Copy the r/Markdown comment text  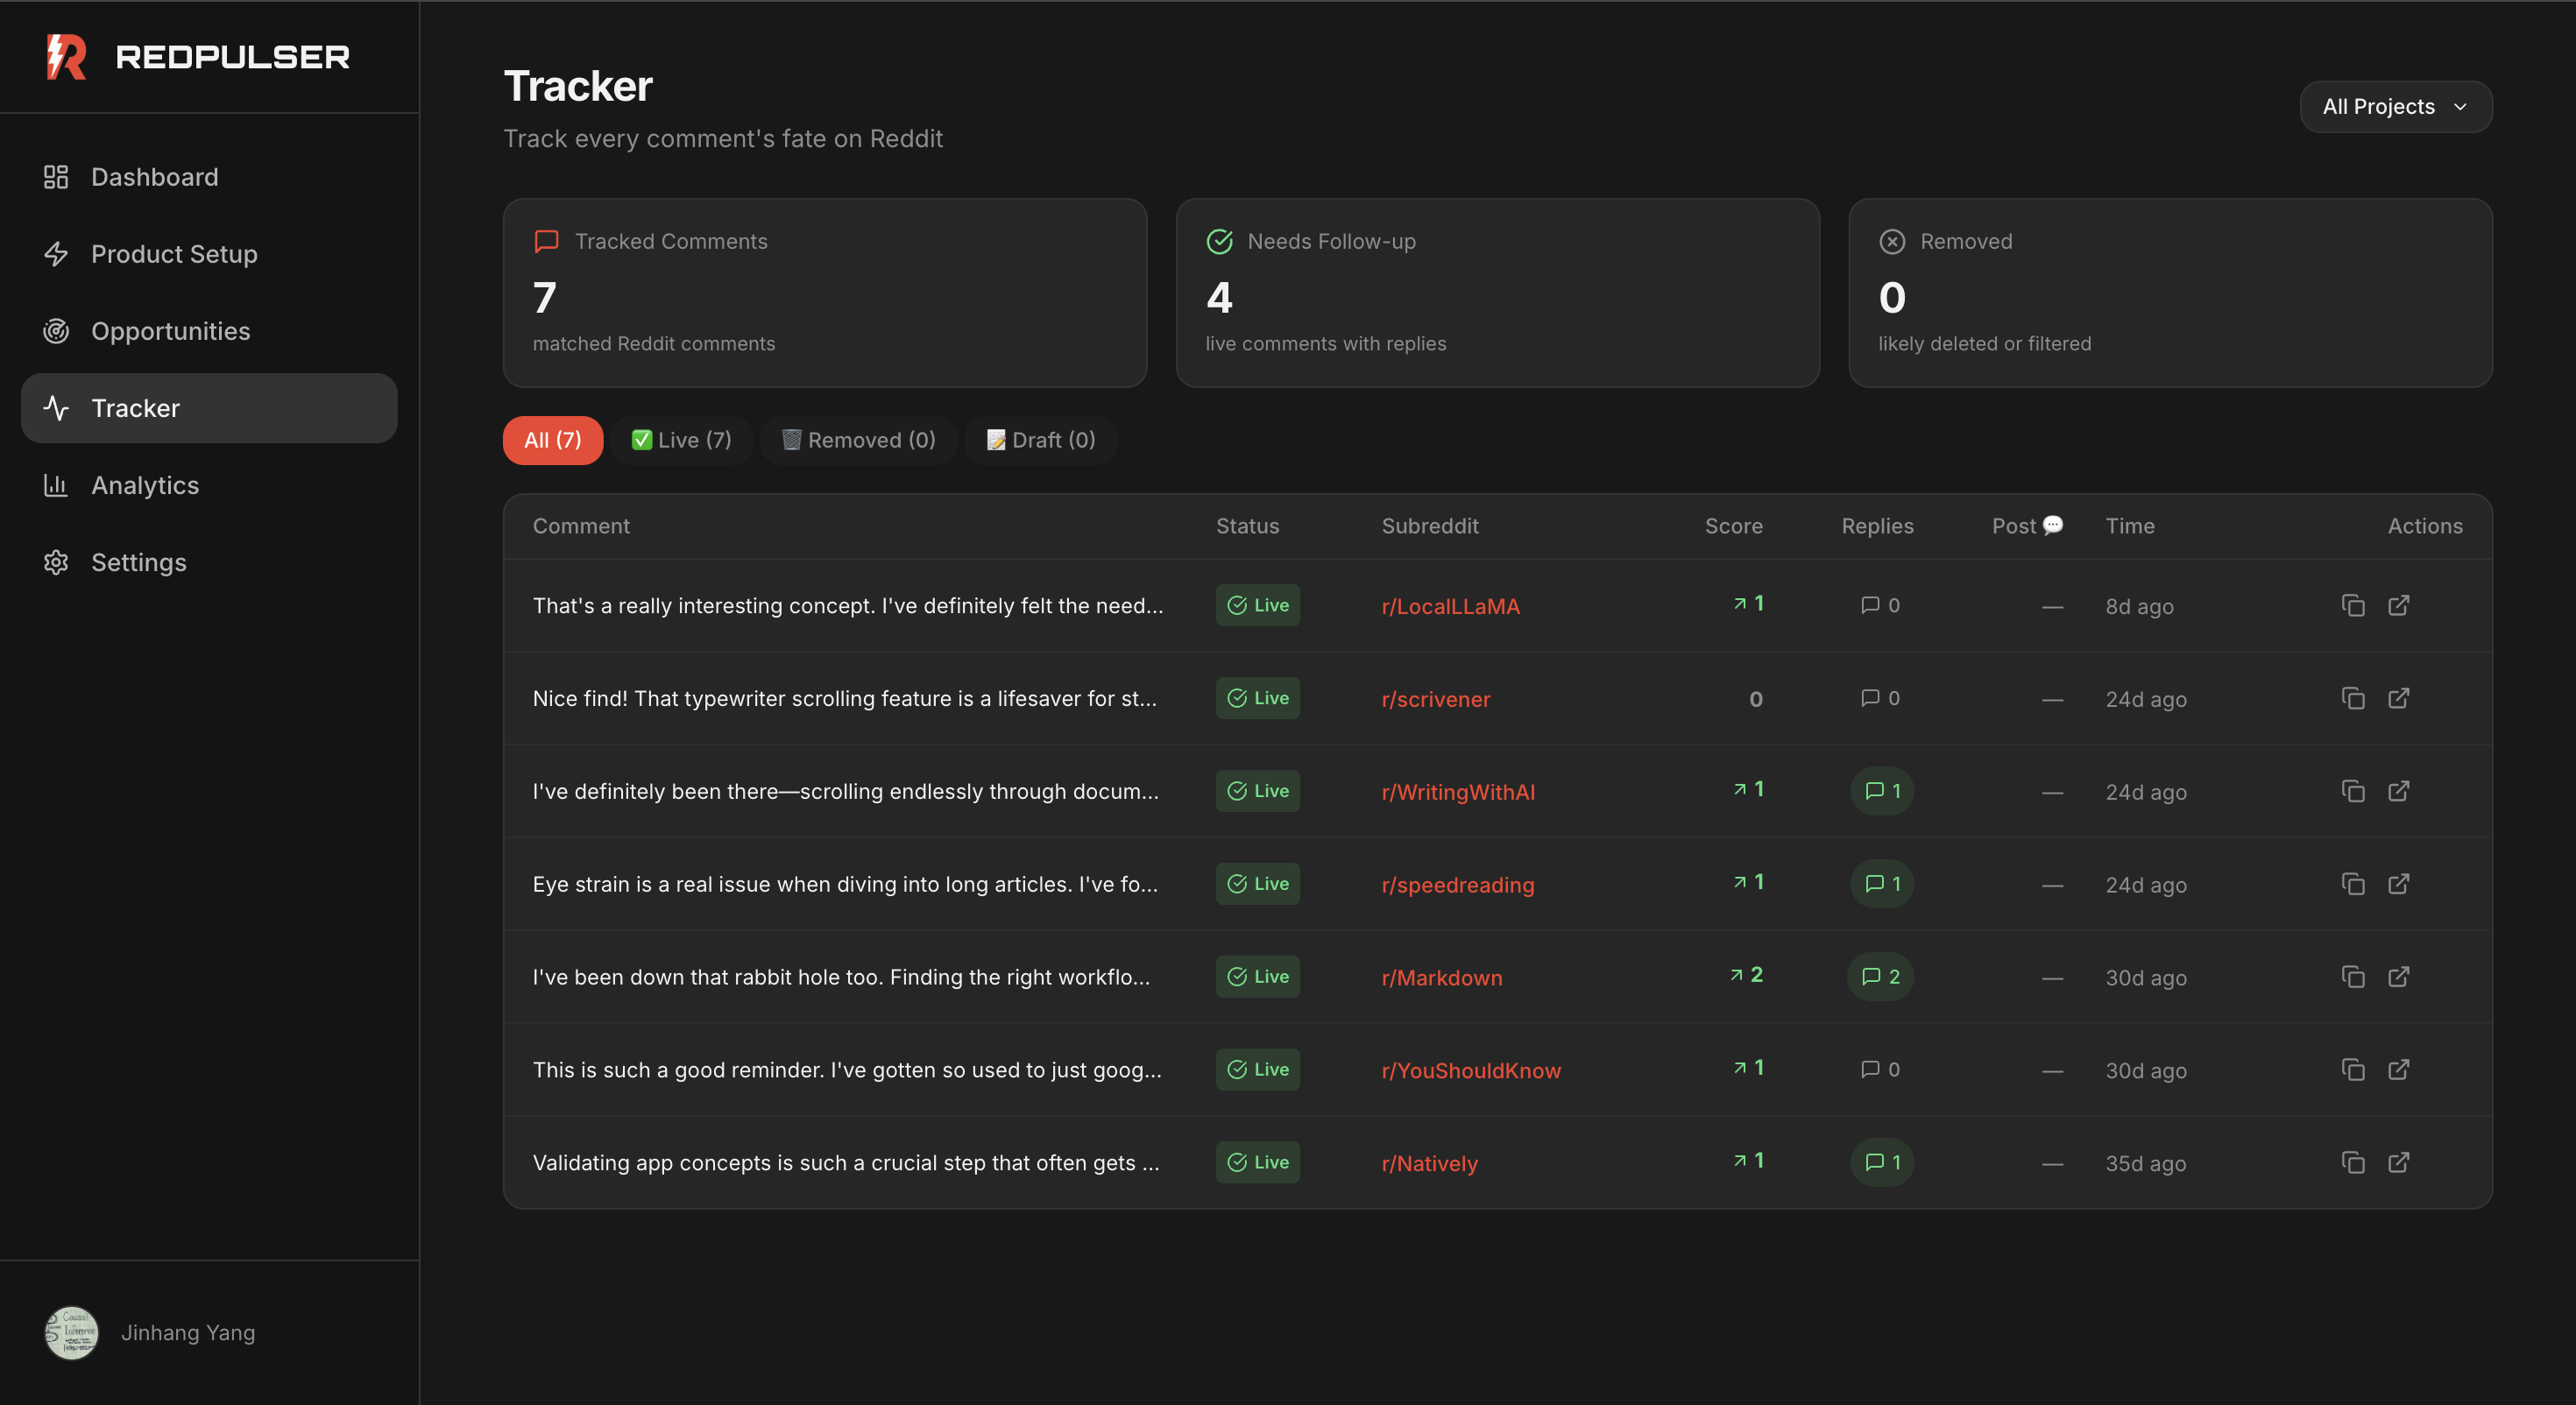click(x=2352, y=977)
